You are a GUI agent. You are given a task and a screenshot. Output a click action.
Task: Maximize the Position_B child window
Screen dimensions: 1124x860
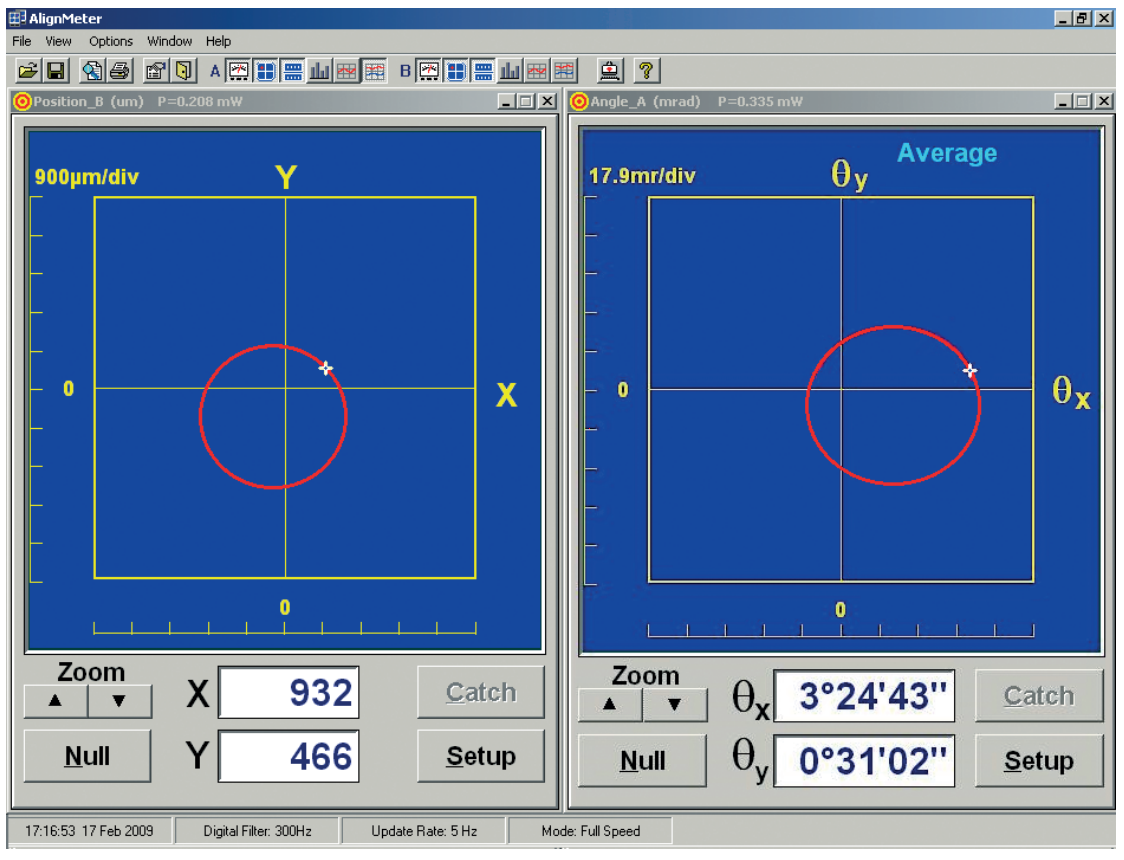[526, 102]
